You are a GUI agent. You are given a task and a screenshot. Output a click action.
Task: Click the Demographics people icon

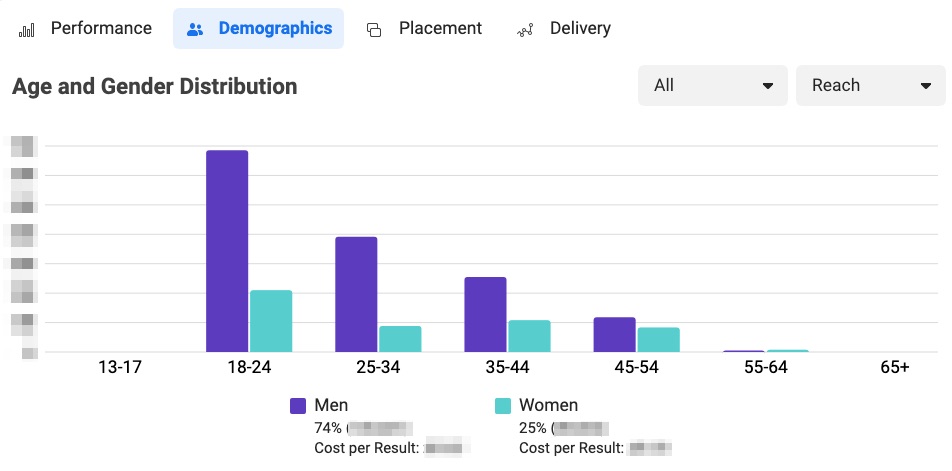195,30
